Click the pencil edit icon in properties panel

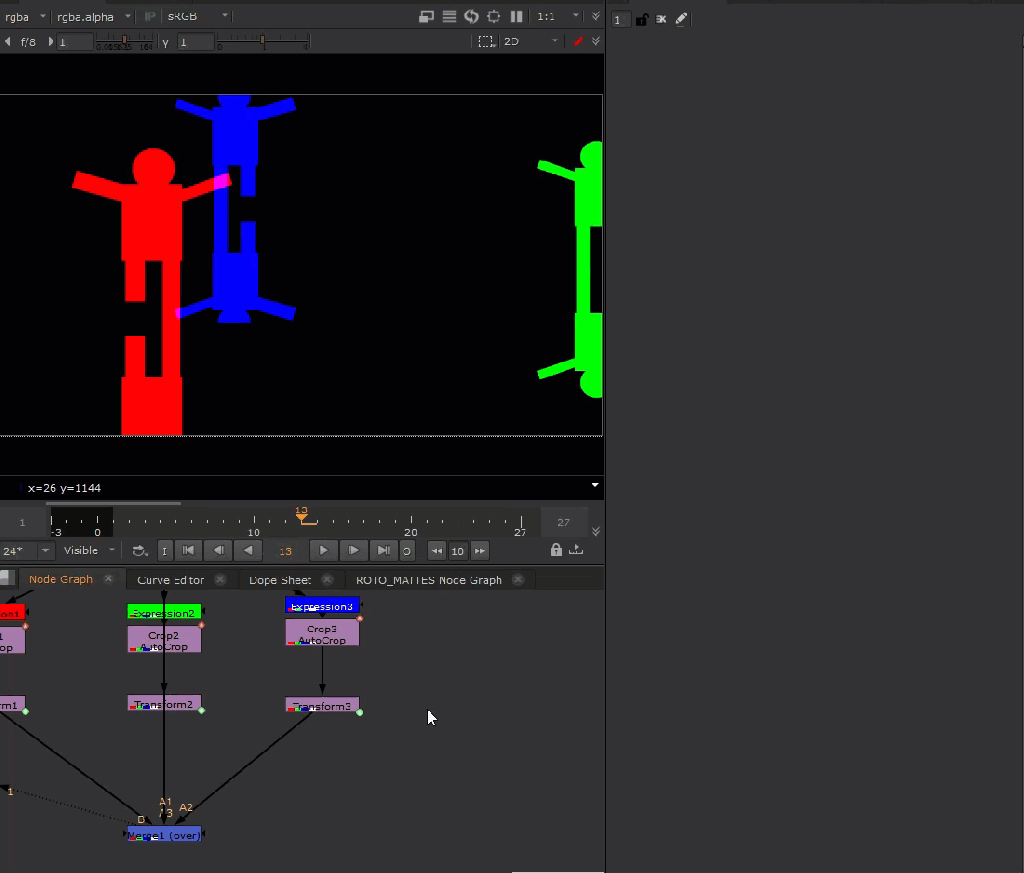(681, 19)
